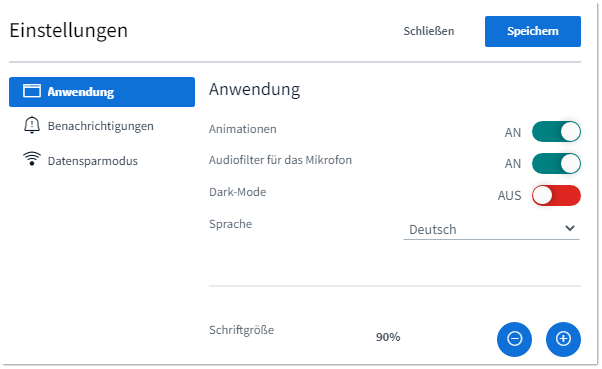This screenshot has width=602, height=369.
Task: Click the Dark-Mode setting label
Action: click(x=237, y=192)
